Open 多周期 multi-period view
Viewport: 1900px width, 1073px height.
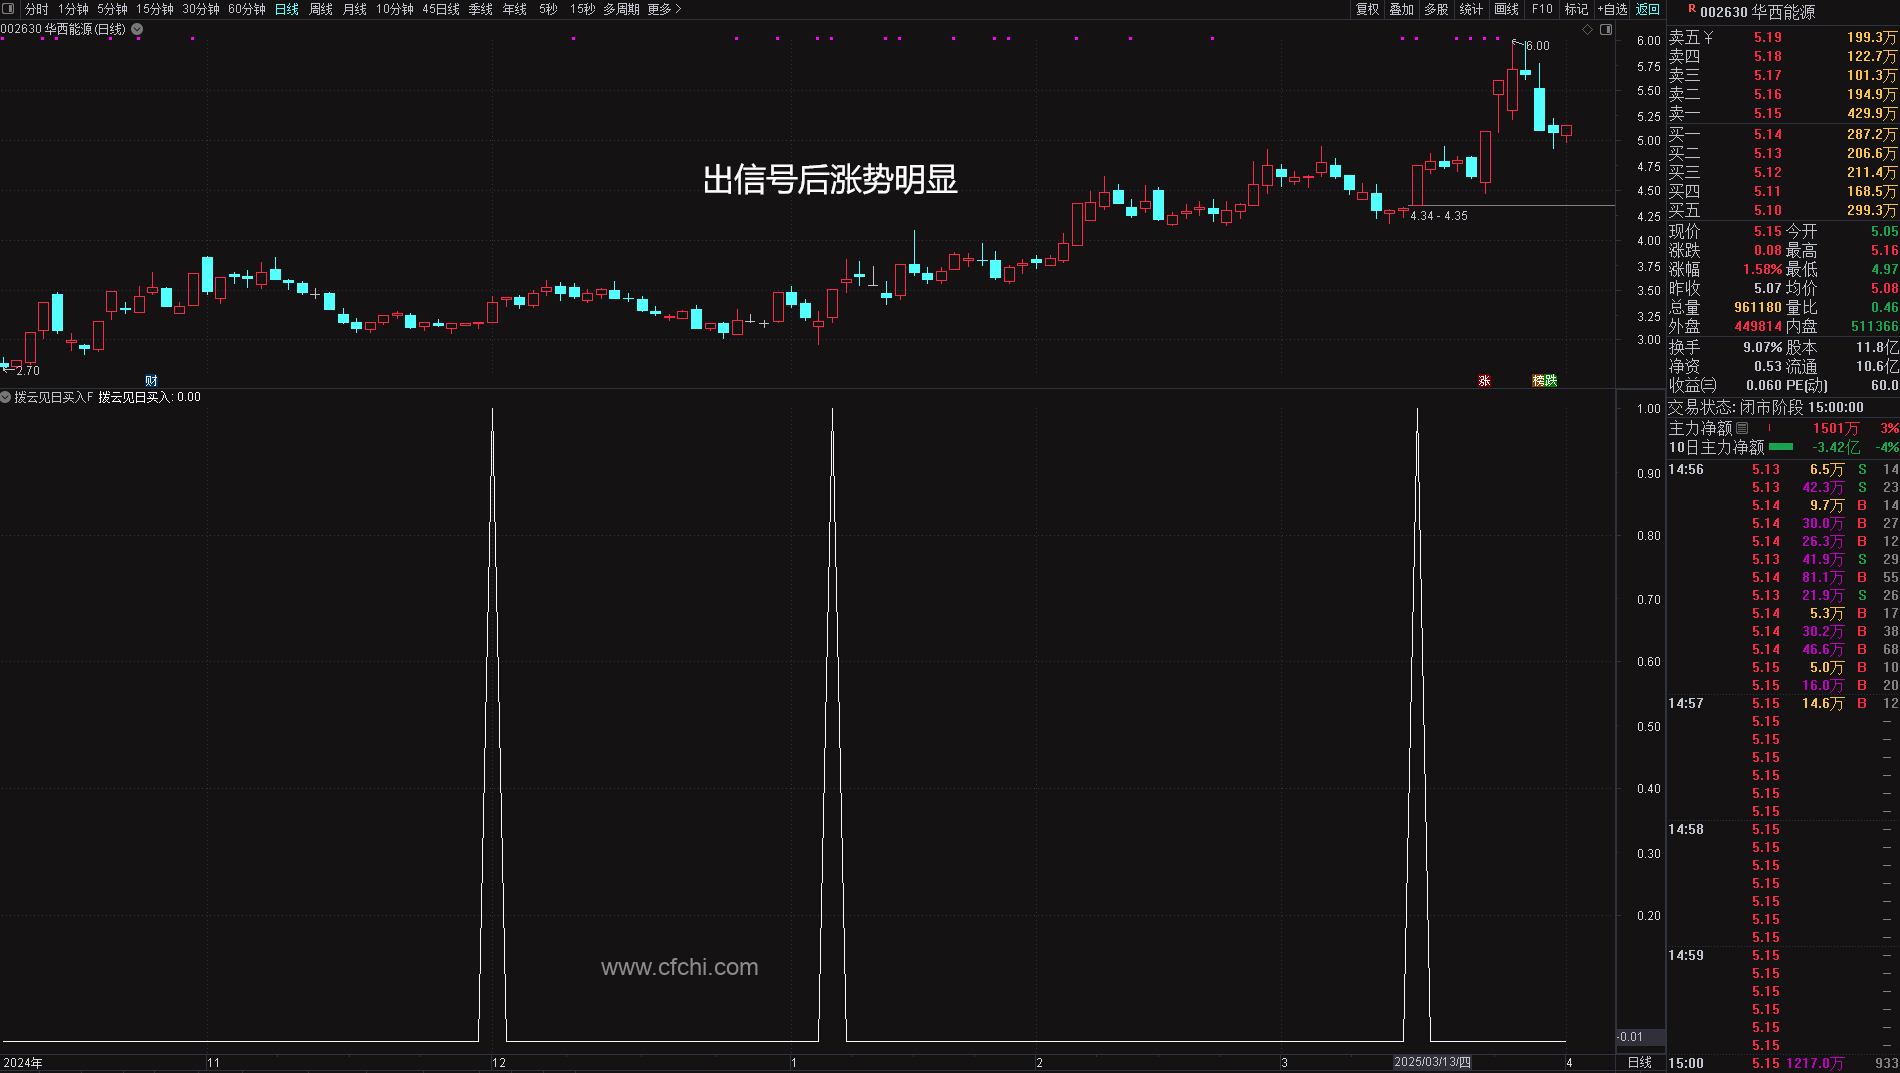621,9
